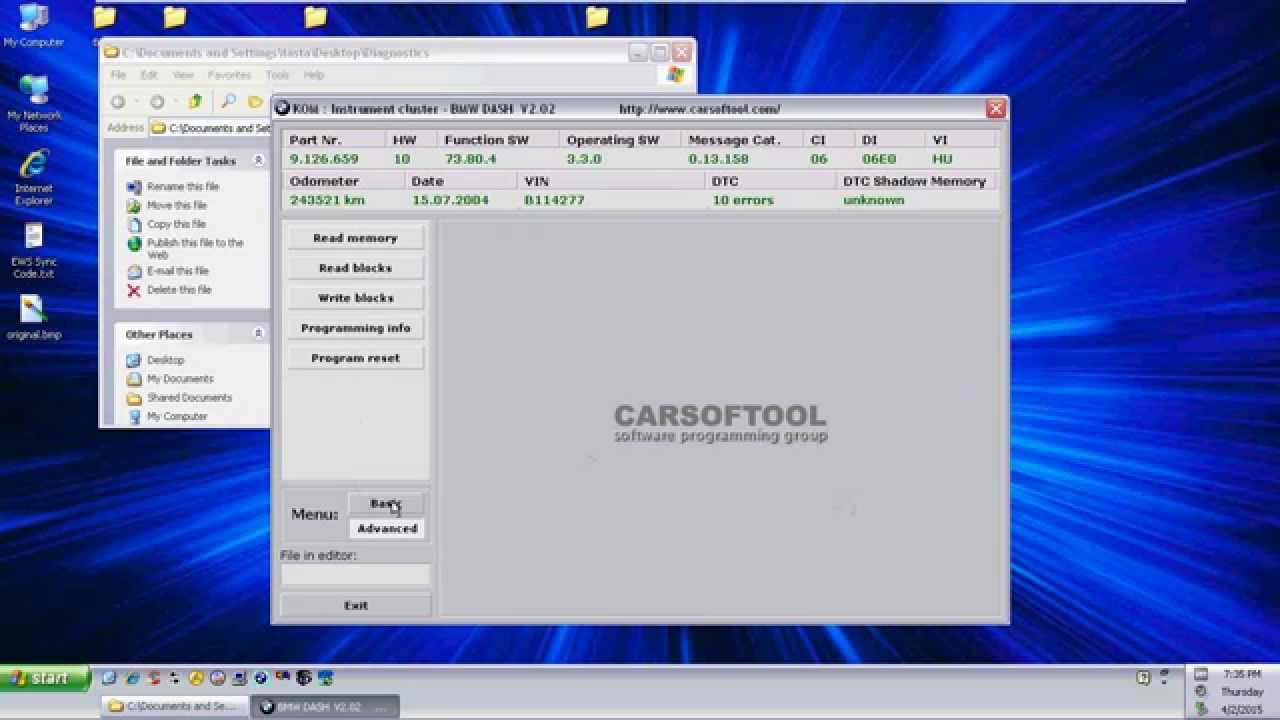This screenshot has width=1280, height=720.
Task: Open Desktop in Other Places
Action: coord(165,360)
